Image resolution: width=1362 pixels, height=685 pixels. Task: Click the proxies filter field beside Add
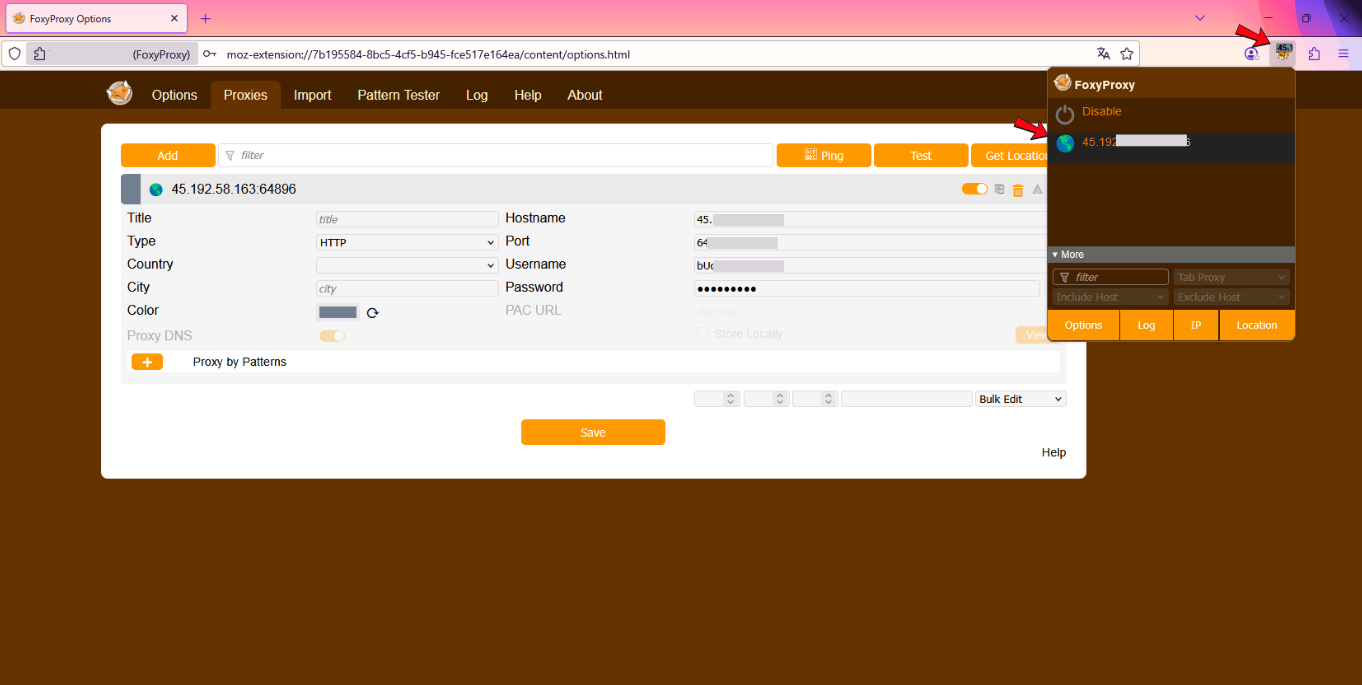(496, 156)
